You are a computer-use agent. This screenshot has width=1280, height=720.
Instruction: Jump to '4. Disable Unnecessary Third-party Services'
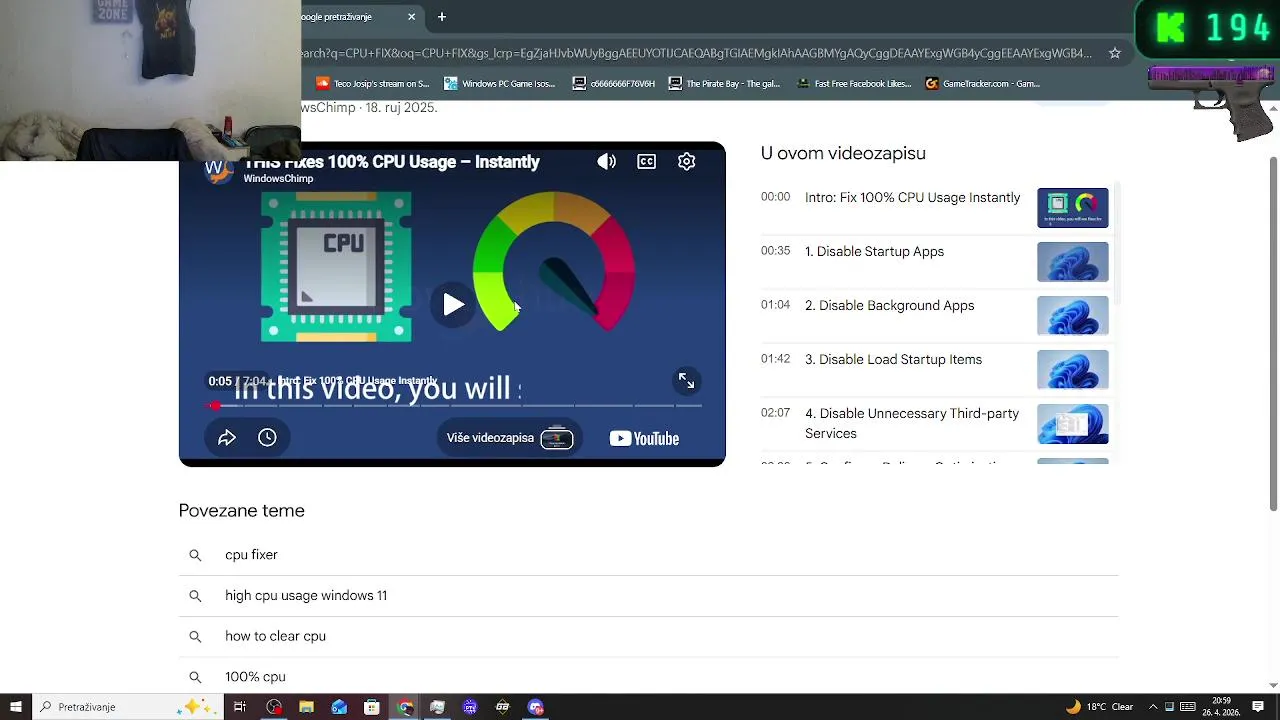(x=912, y=424)
